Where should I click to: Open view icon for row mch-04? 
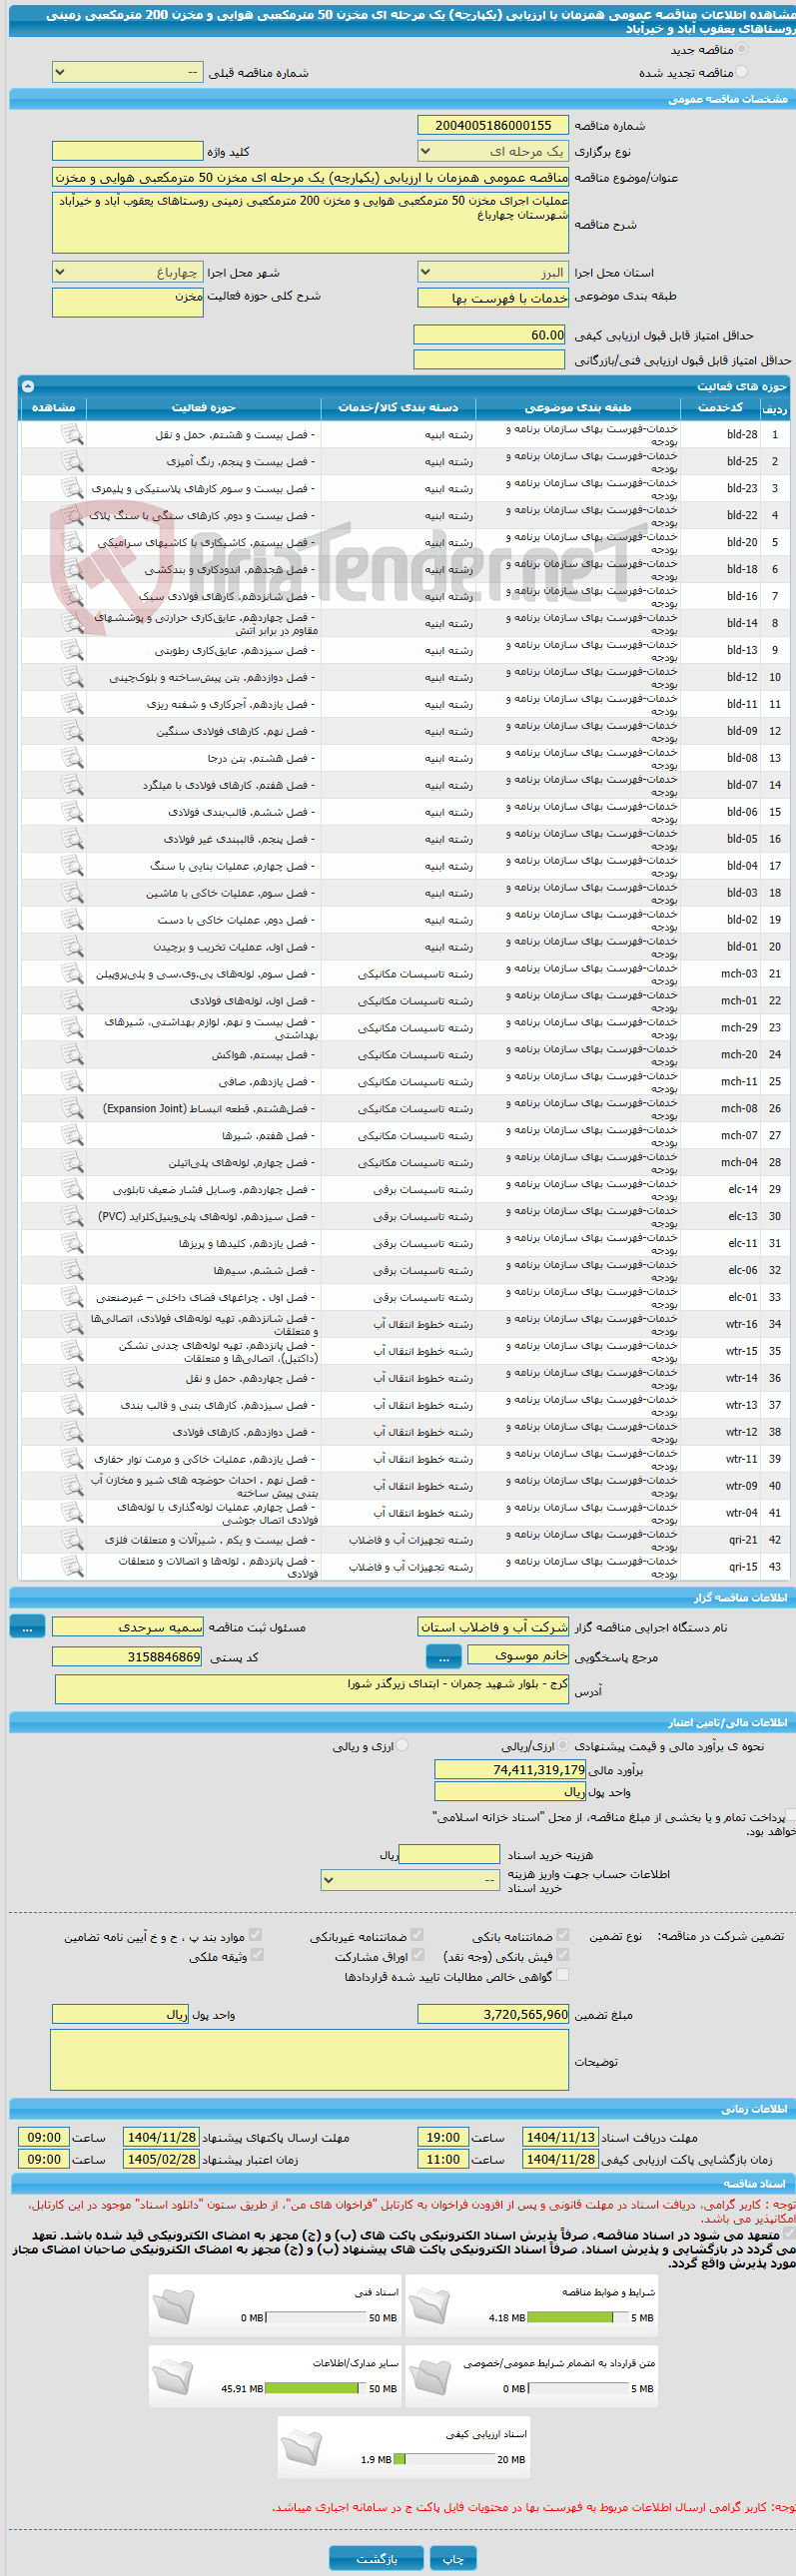pos(71,1163)
